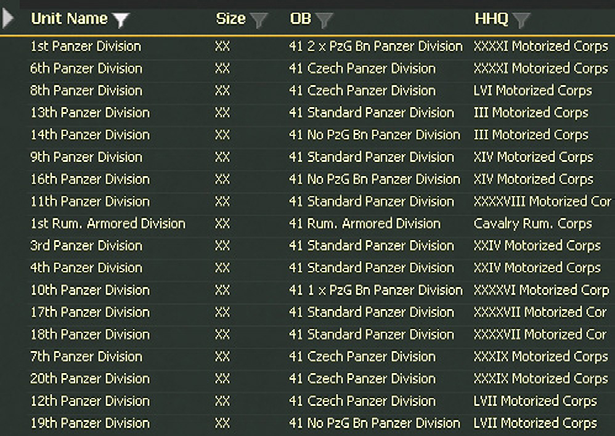The height and width of the screenshot is (436, 615).
Task: Select the 1st Panzer Division row
Action: point(86,47)
